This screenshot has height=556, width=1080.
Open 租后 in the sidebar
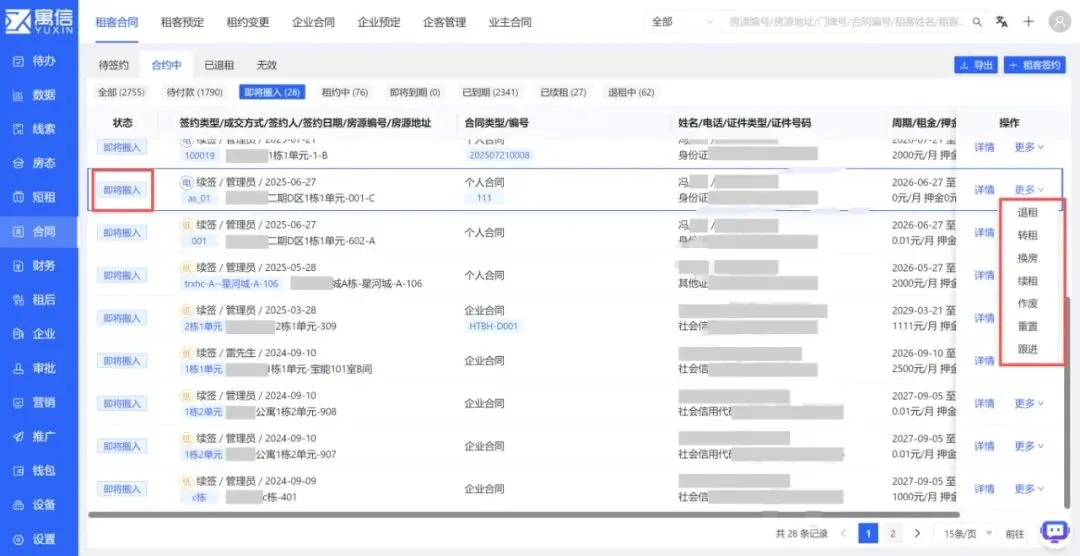34,300
